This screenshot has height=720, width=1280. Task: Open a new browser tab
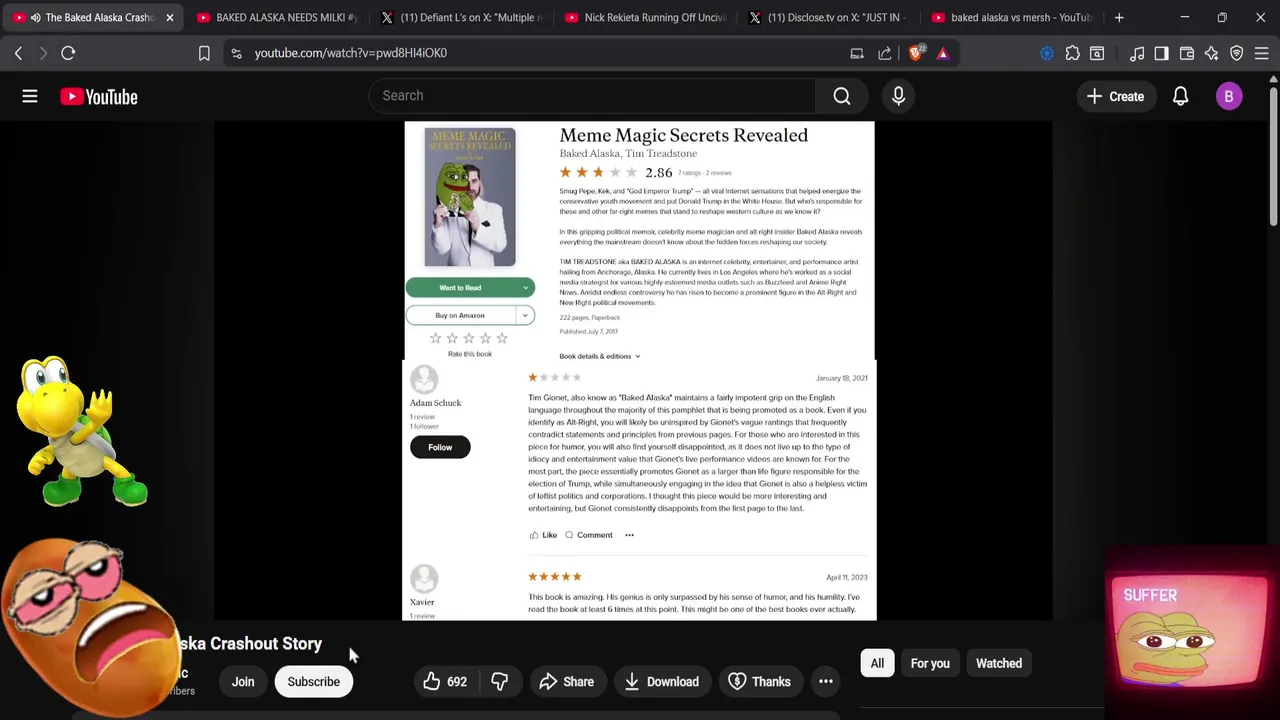(1119, 17)
